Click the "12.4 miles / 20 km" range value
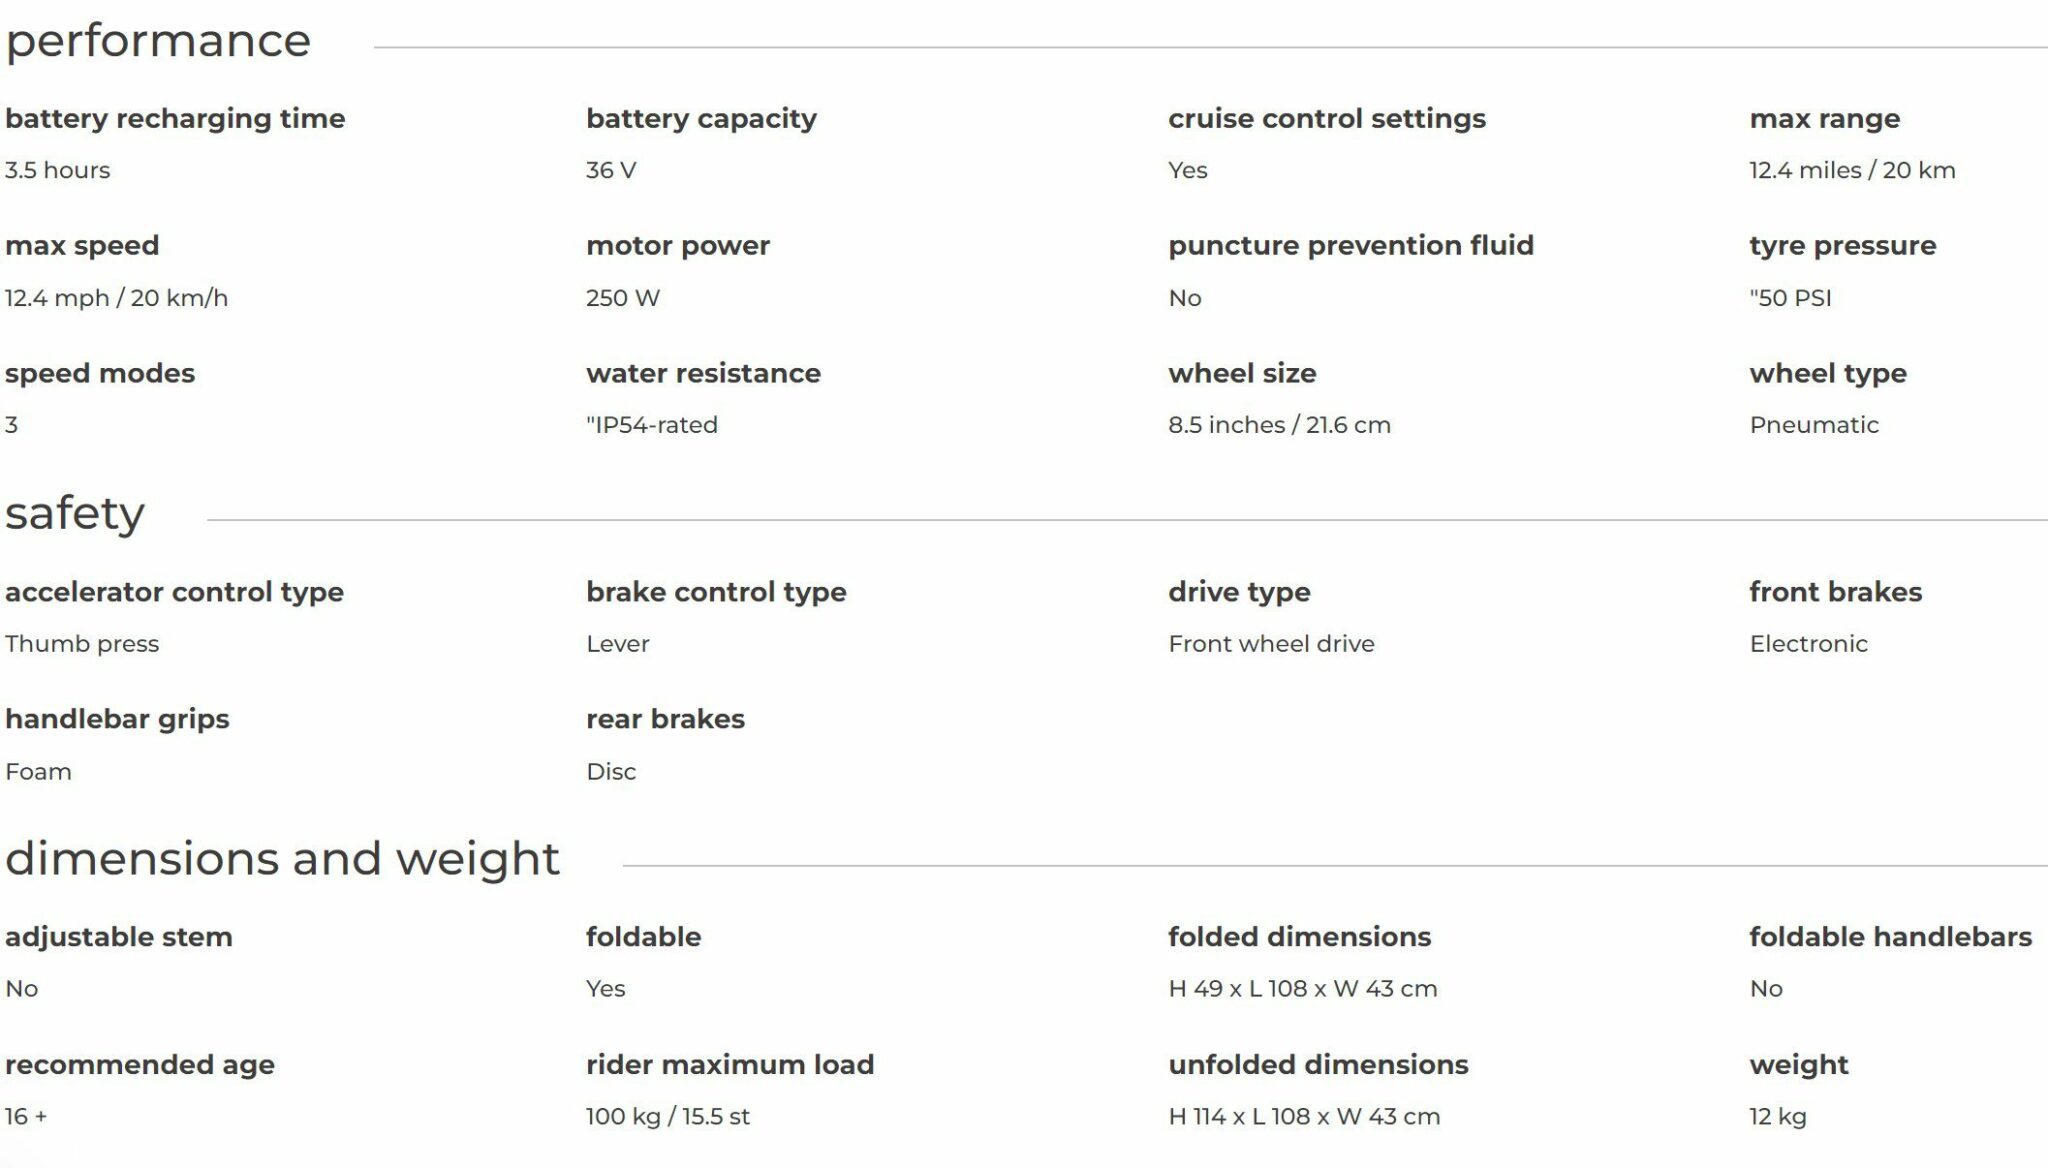 pyautogui.click(x=1852, y=170)
